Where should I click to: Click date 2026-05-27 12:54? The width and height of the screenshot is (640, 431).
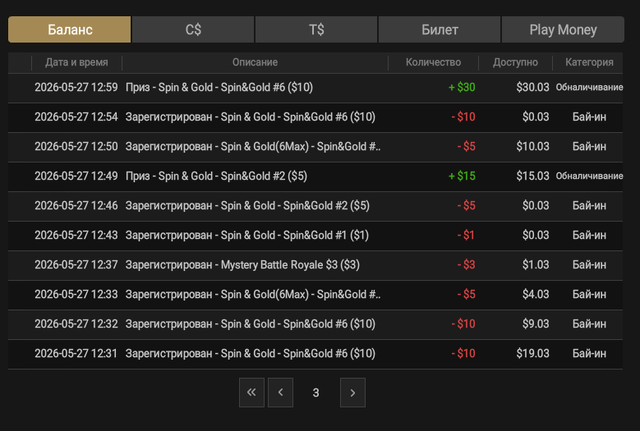(x=76, y=117)
